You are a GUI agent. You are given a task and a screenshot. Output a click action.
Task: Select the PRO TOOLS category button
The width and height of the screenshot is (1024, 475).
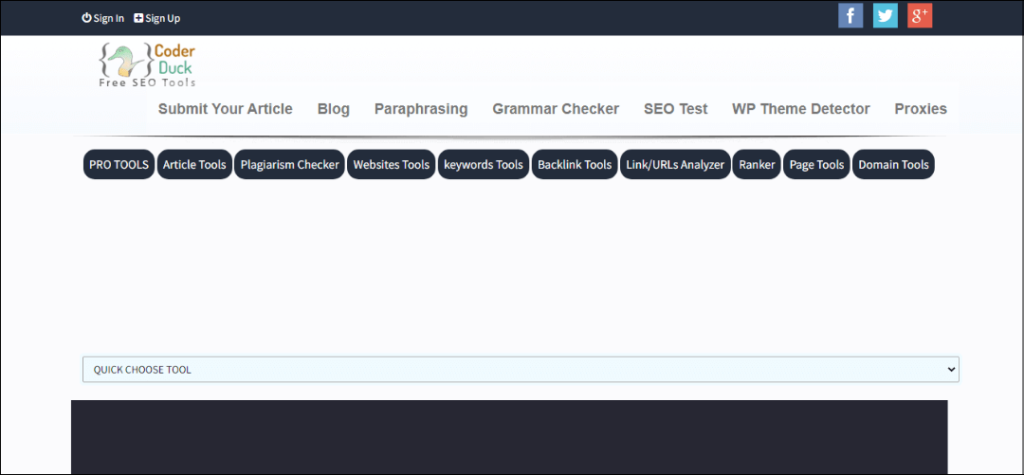119,165
